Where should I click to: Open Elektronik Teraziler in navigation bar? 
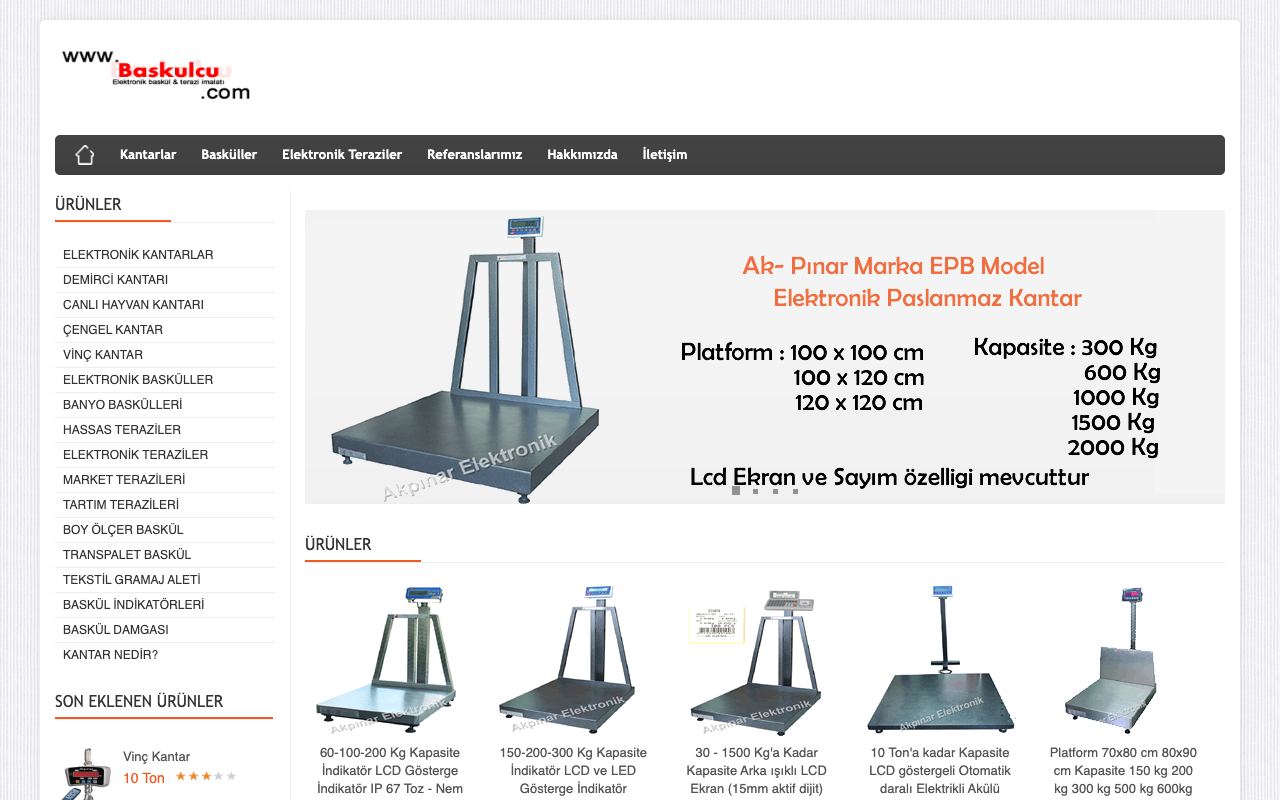(342, 155)
